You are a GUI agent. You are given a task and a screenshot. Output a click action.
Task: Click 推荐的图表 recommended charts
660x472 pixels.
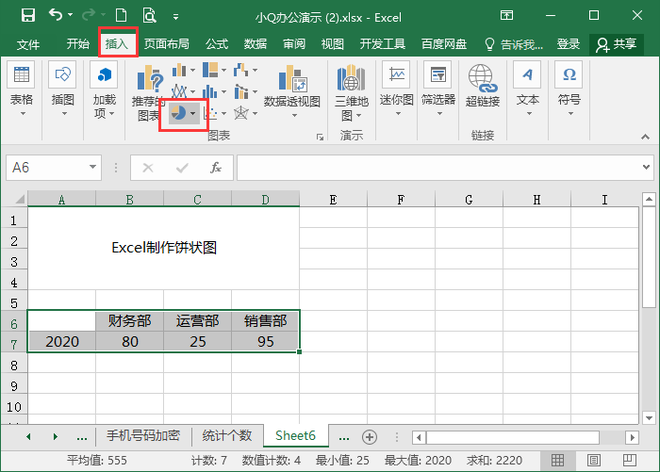(x=148, y=93)
